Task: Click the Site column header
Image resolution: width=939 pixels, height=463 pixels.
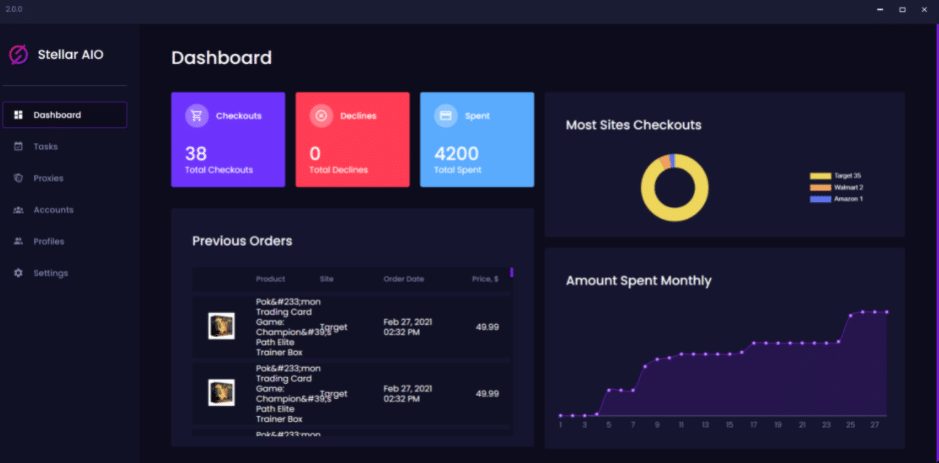Action: [327, 279]
